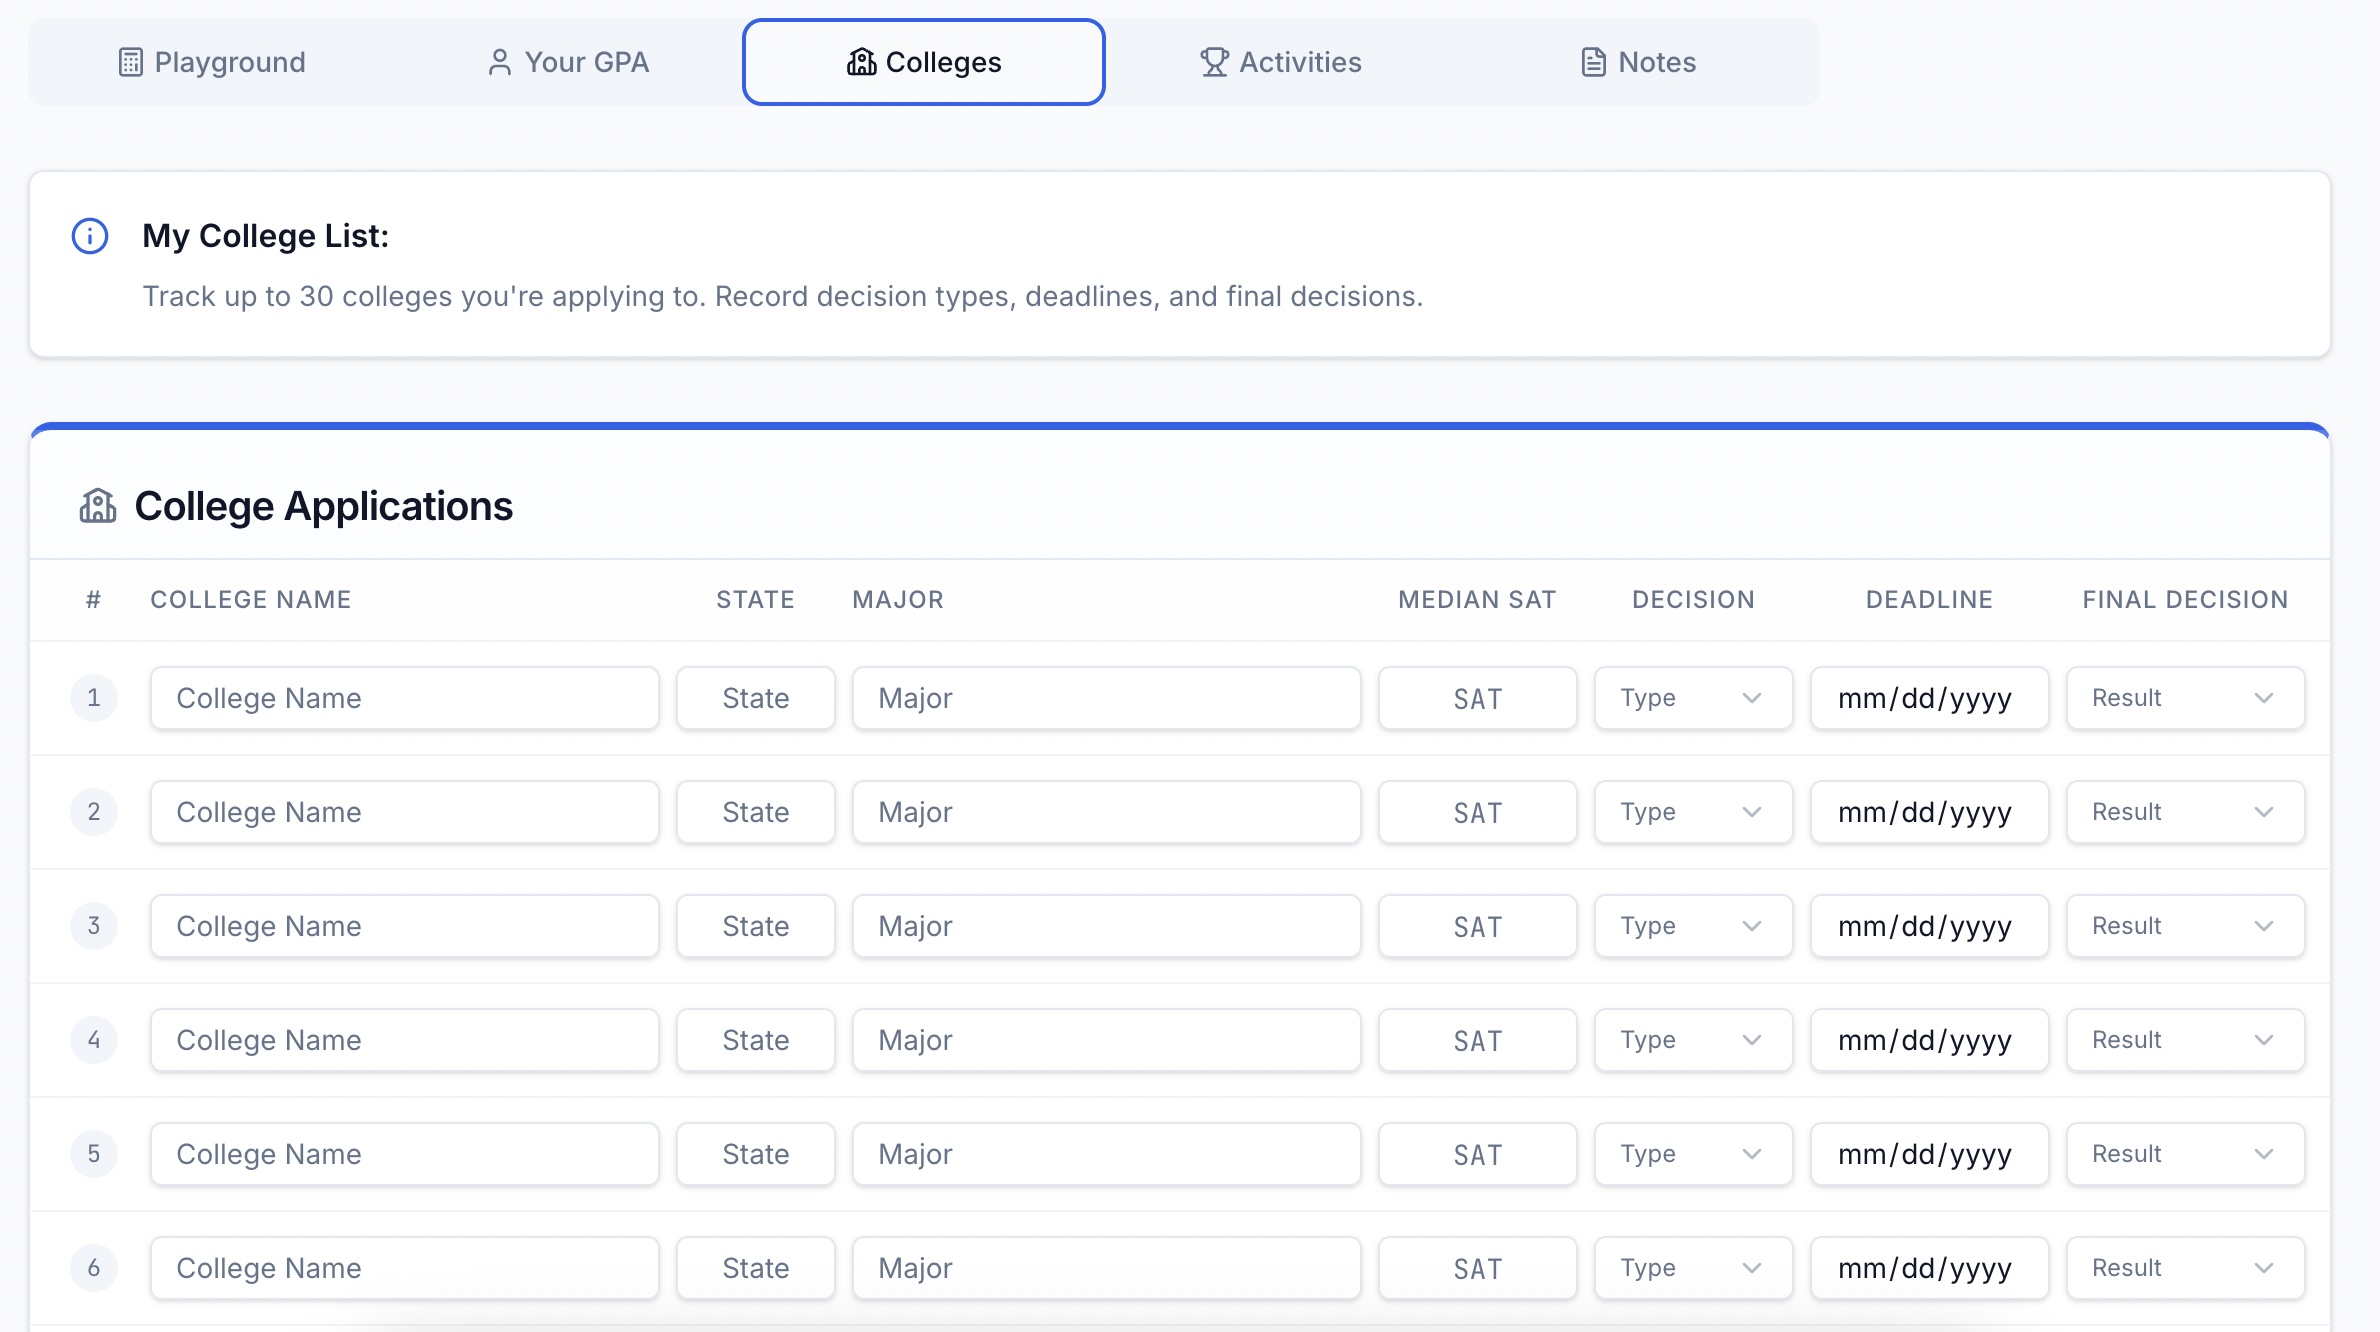Open the Result dropdown in row 6

pos(2184,1268)
